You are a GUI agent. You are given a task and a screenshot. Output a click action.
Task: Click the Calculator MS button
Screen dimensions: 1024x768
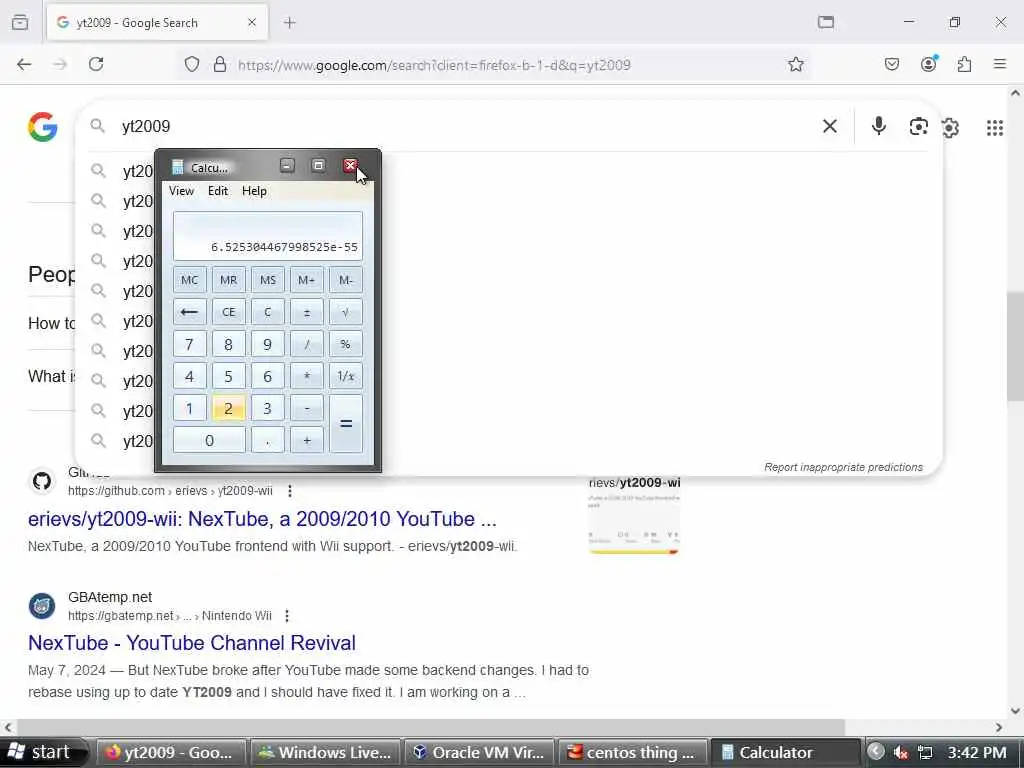(x=268, y=280)
